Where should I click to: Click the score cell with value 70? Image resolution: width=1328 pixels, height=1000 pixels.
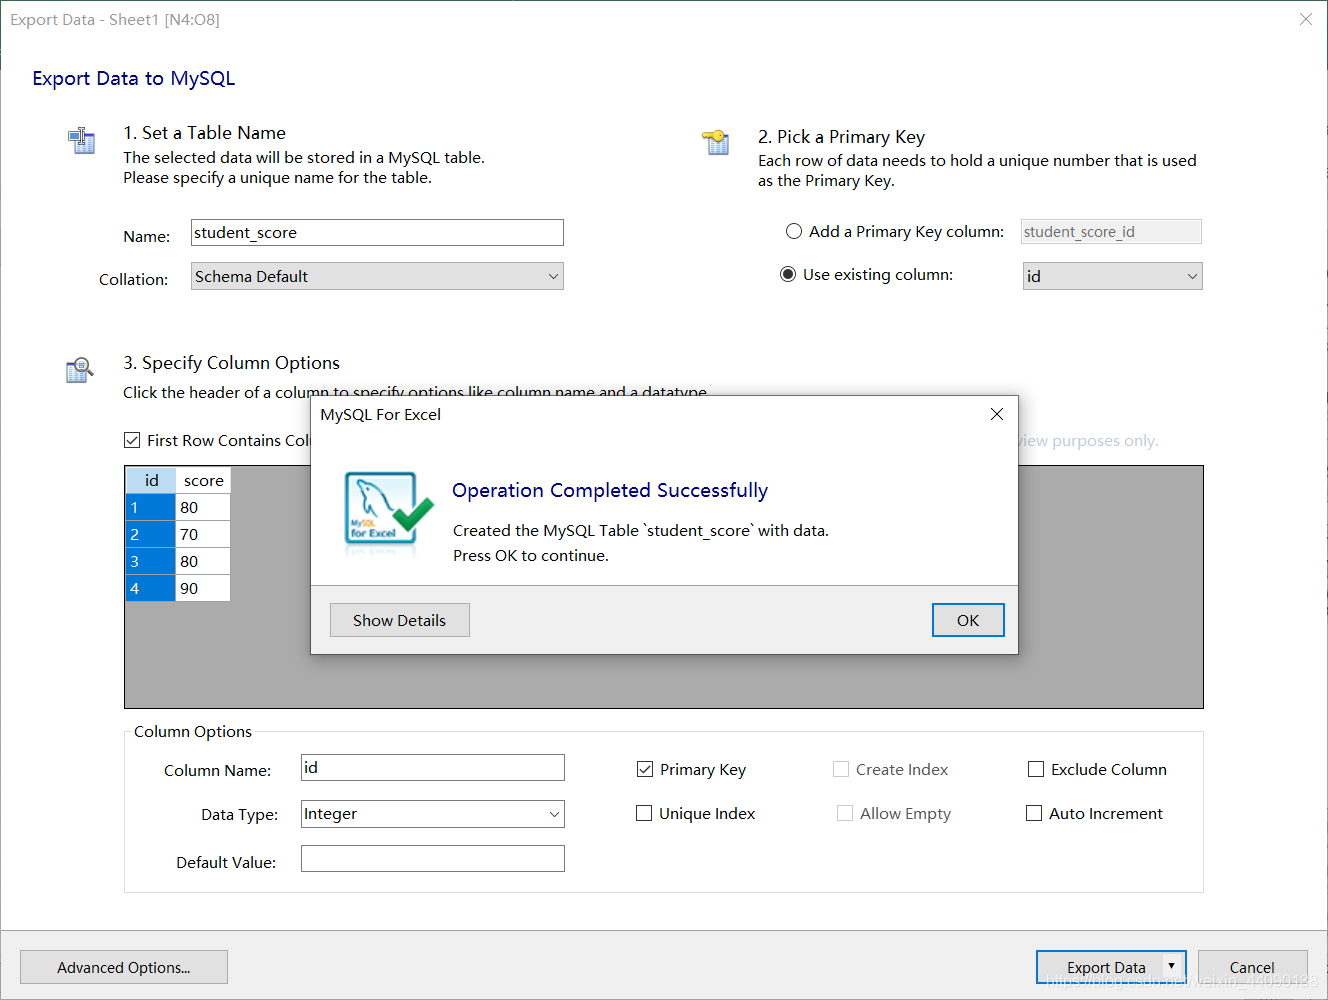203,534
